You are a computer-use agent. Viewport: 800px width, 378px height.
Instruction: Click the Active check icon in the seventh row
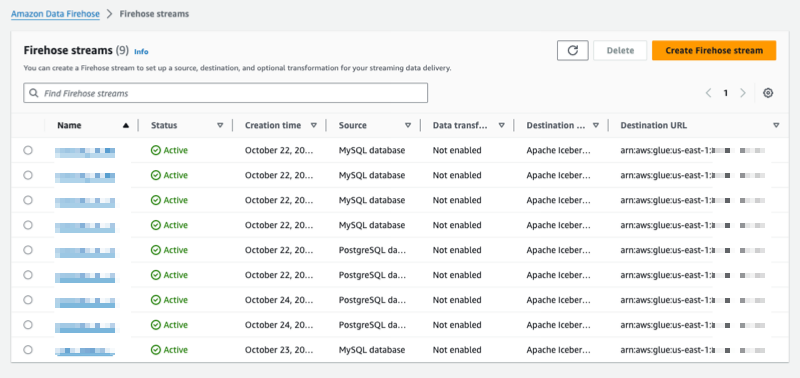click(156, 300)
